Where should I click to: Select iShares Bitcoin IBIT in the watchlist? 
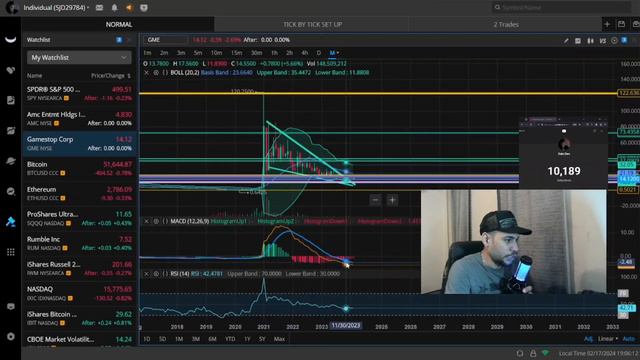[x=79, y=318]
